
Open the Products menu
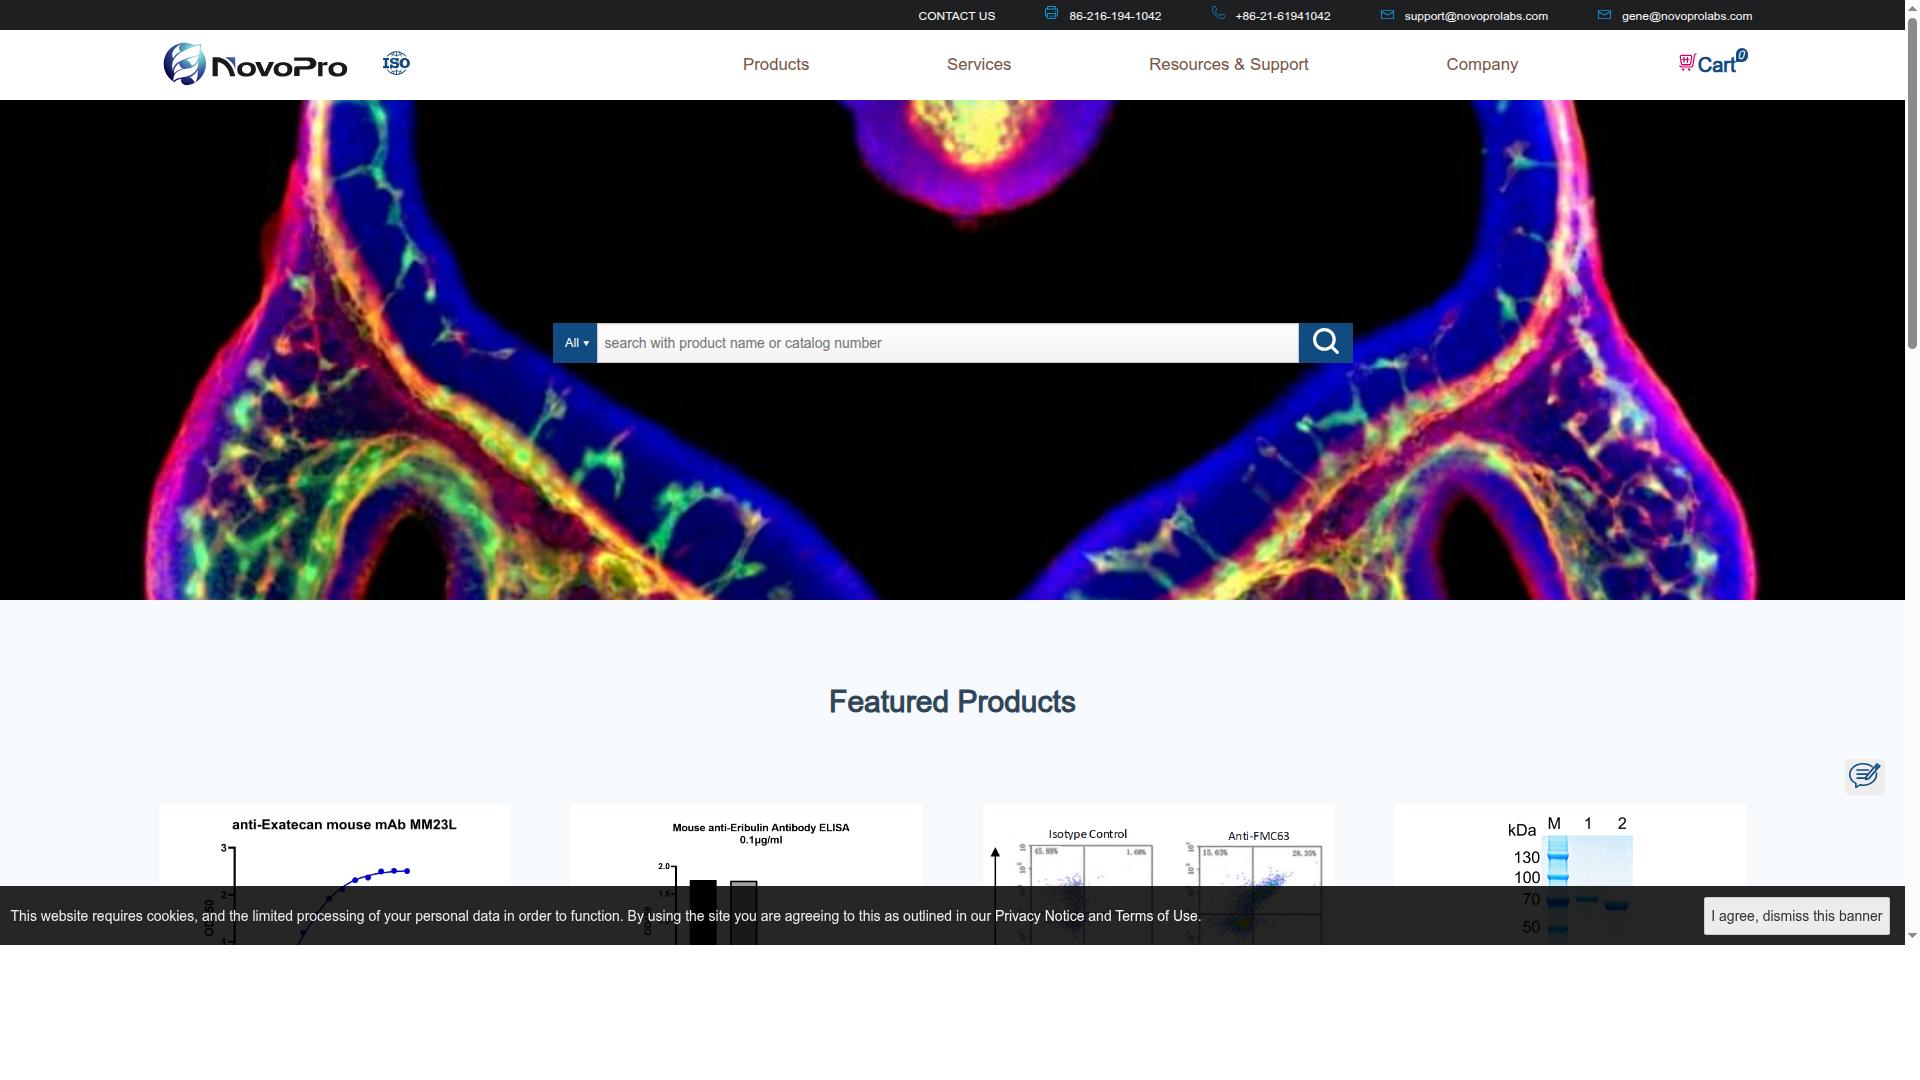pyautogui.click(x=776, y=64)
